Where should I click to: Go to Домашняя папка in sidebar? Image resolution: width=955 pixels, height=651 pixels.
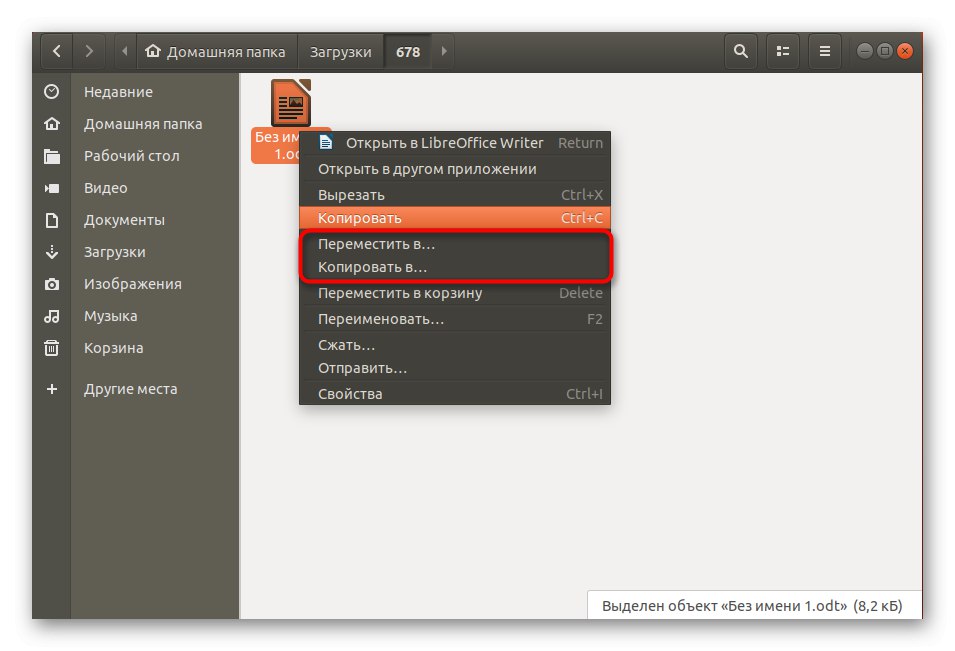click(x=143, y=124)
